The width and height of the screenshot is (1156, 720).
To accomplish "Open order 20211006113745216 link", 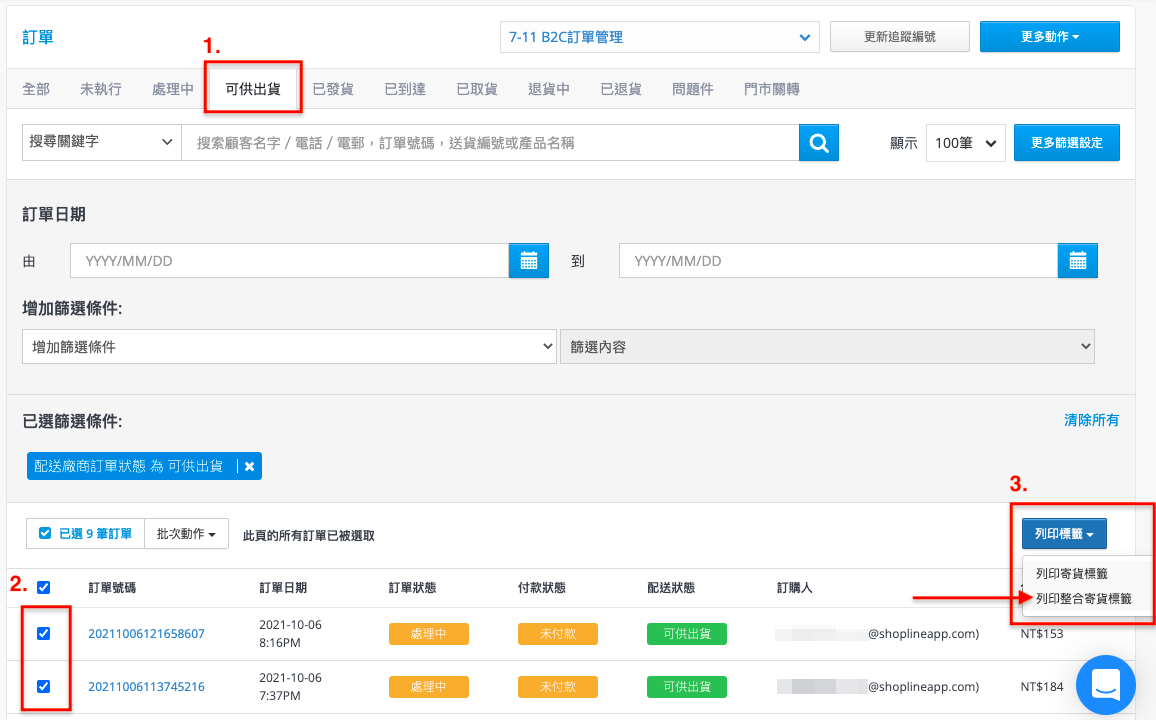I will (146, 687).
